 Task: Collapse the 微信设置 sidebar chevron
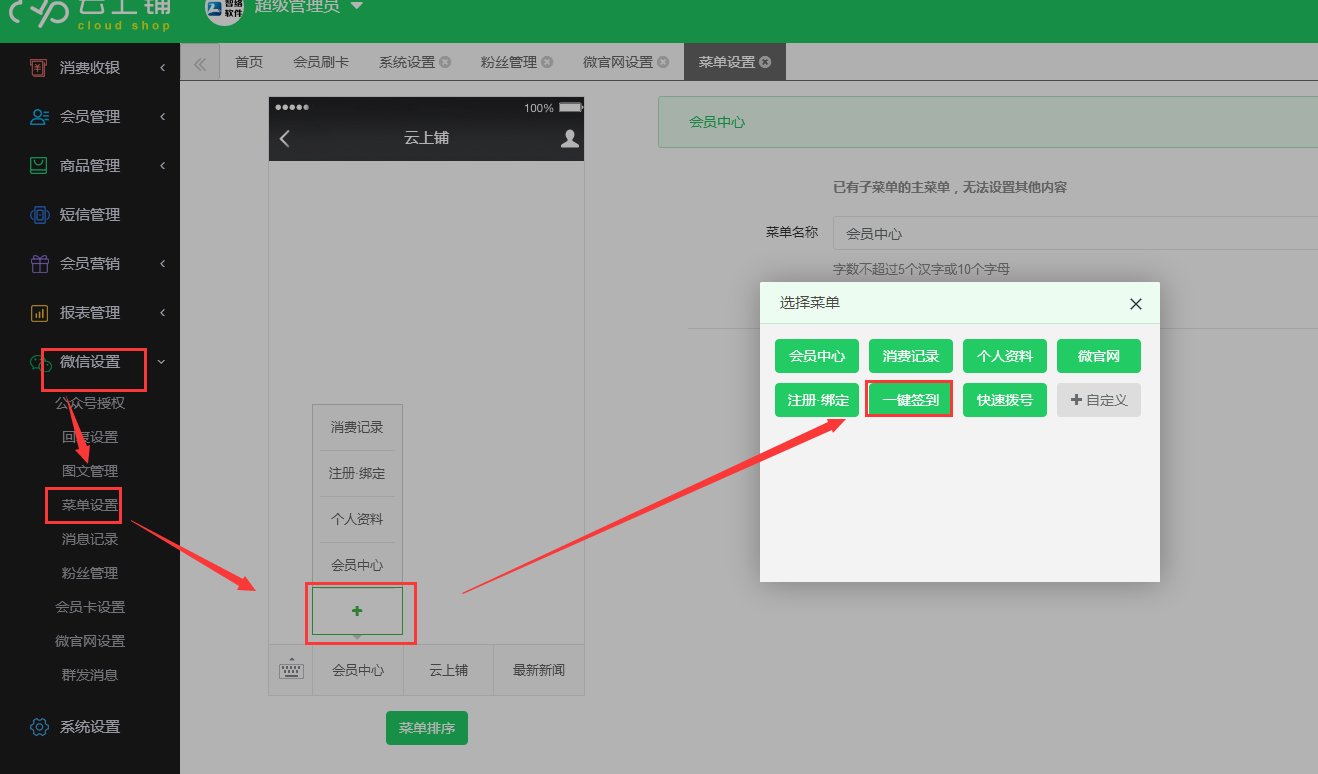tap(162, 361)
